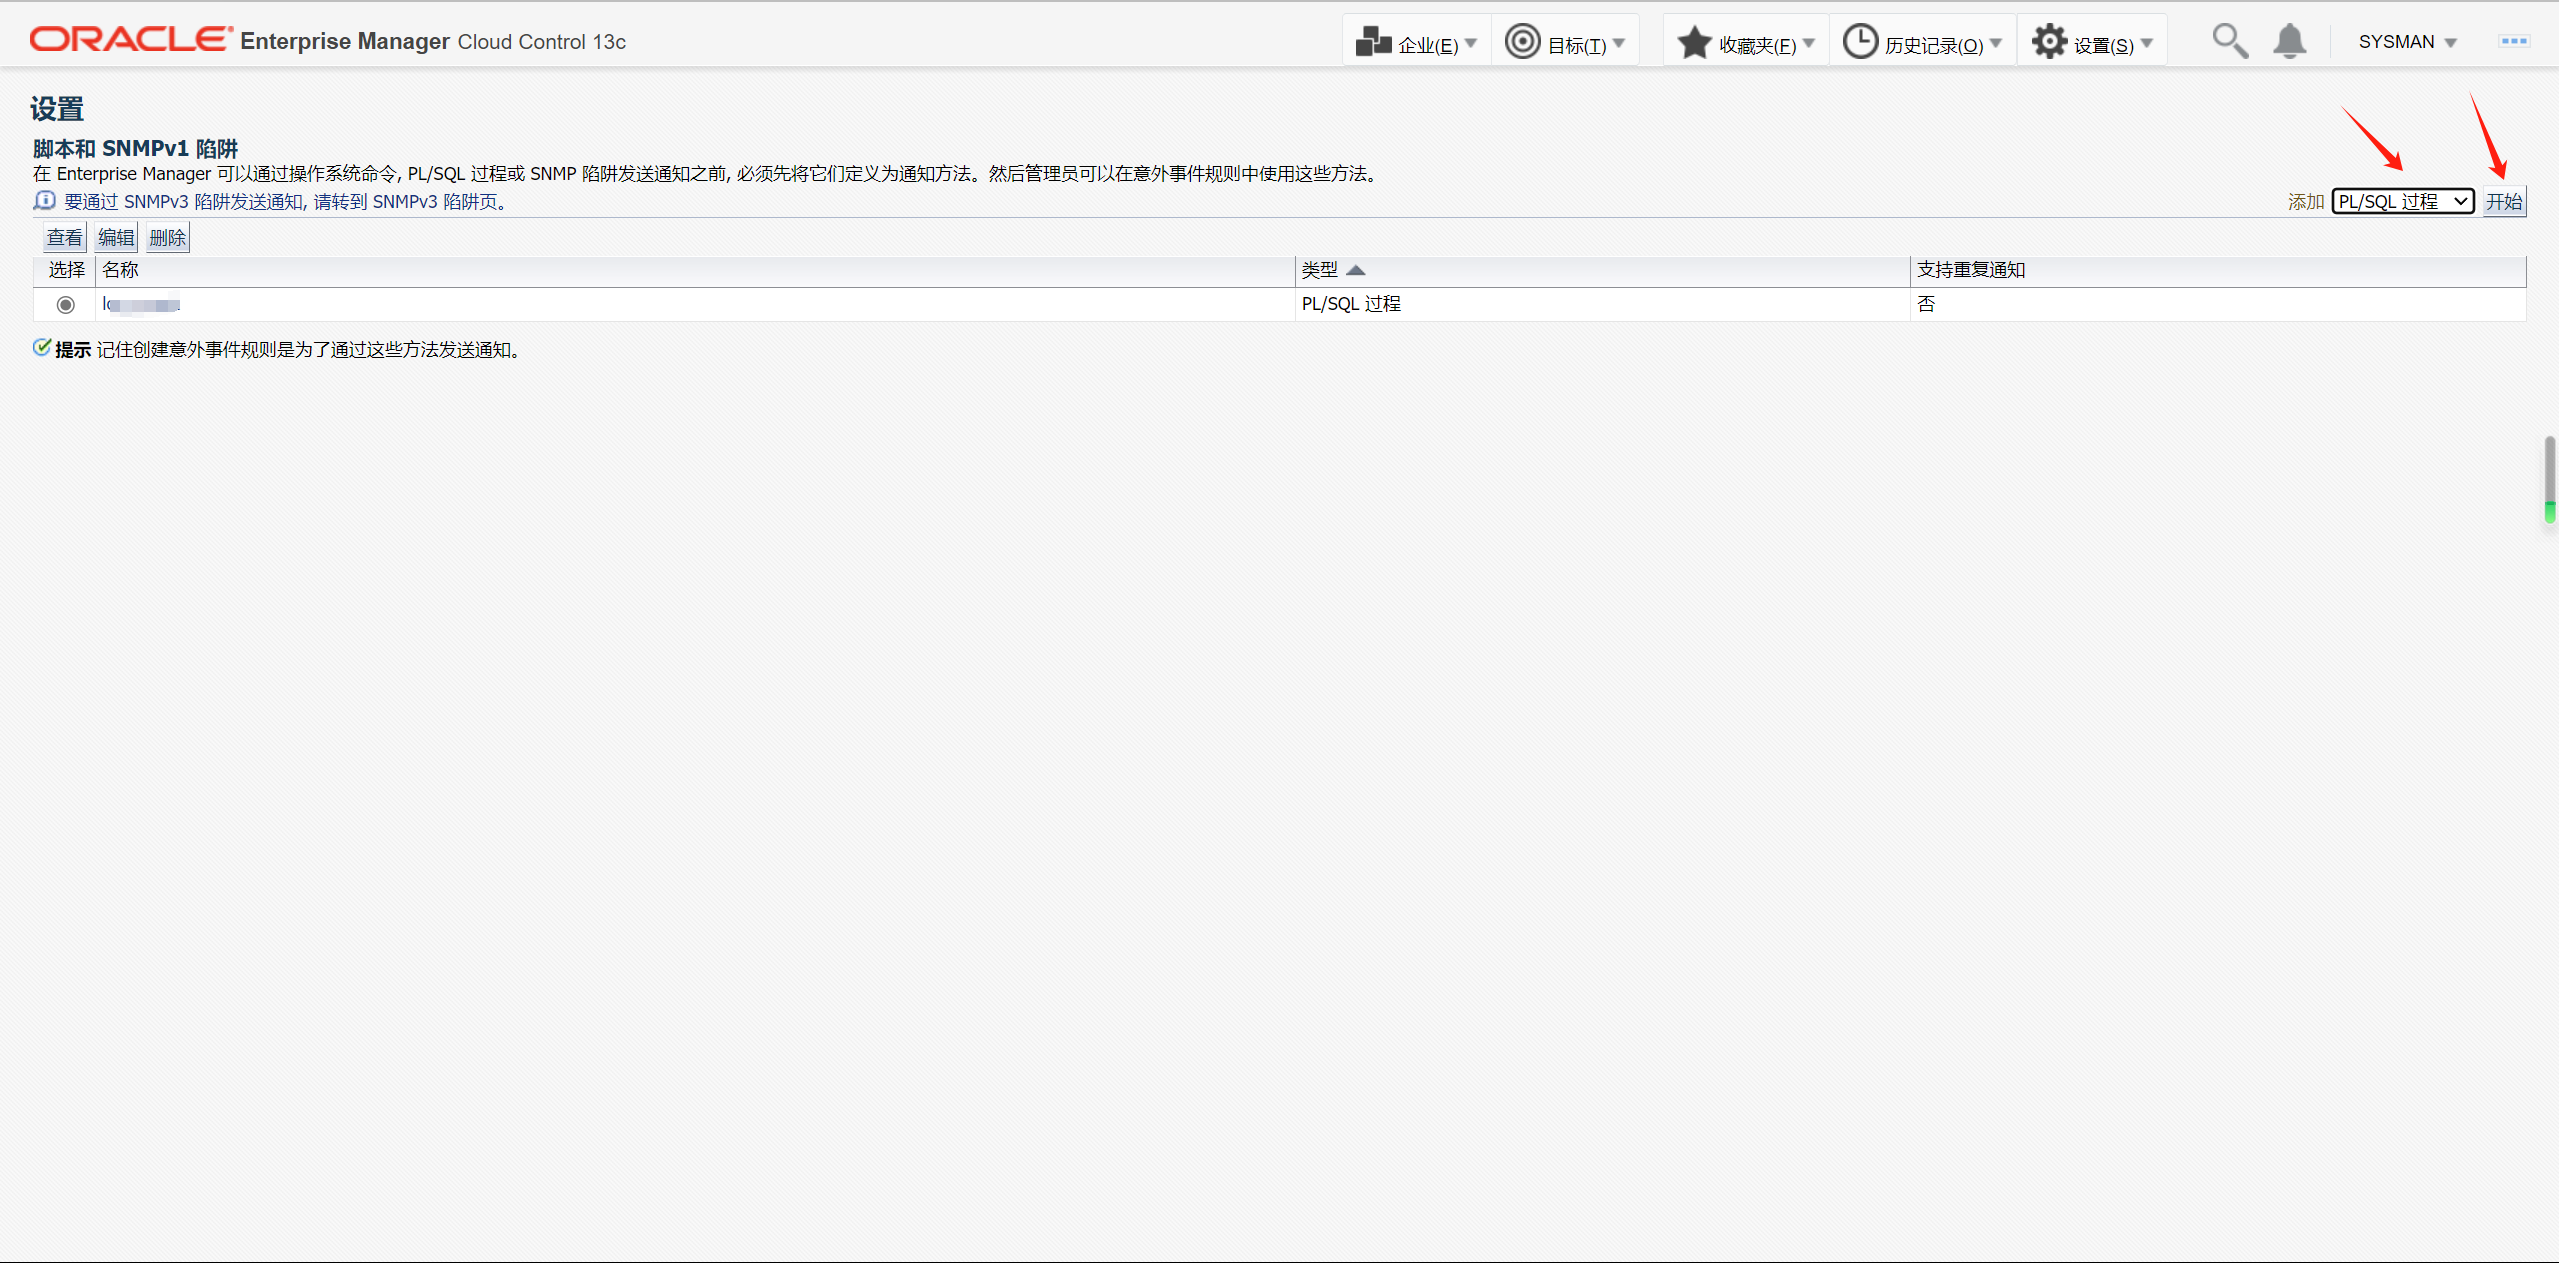Expand the PL/SQL 过程 add-type dropdown
This screenshot has height=1263, width=2559.
click(2402, 202)
